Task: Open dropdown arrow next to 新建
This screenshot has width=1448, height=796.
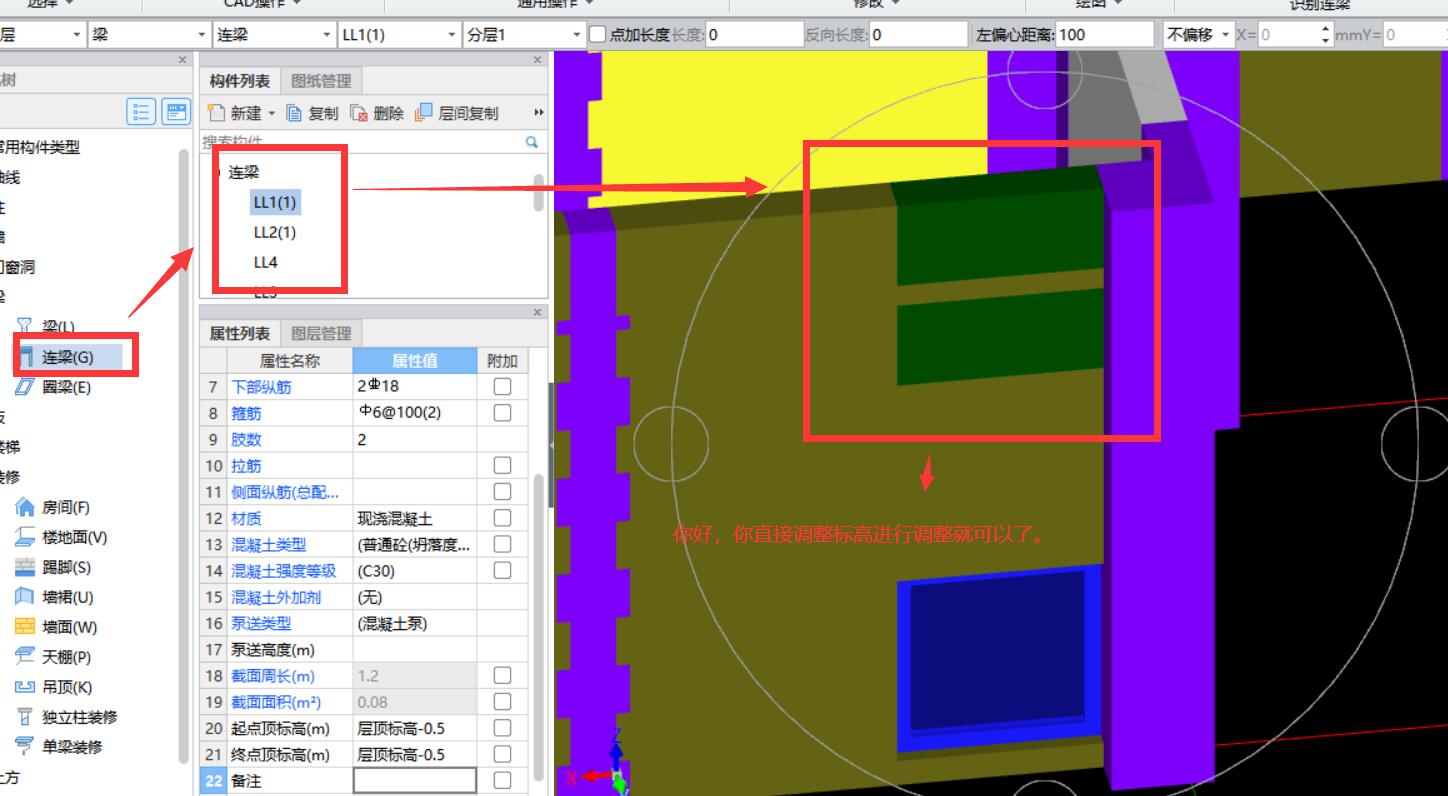Action: [x=272, y=114]
